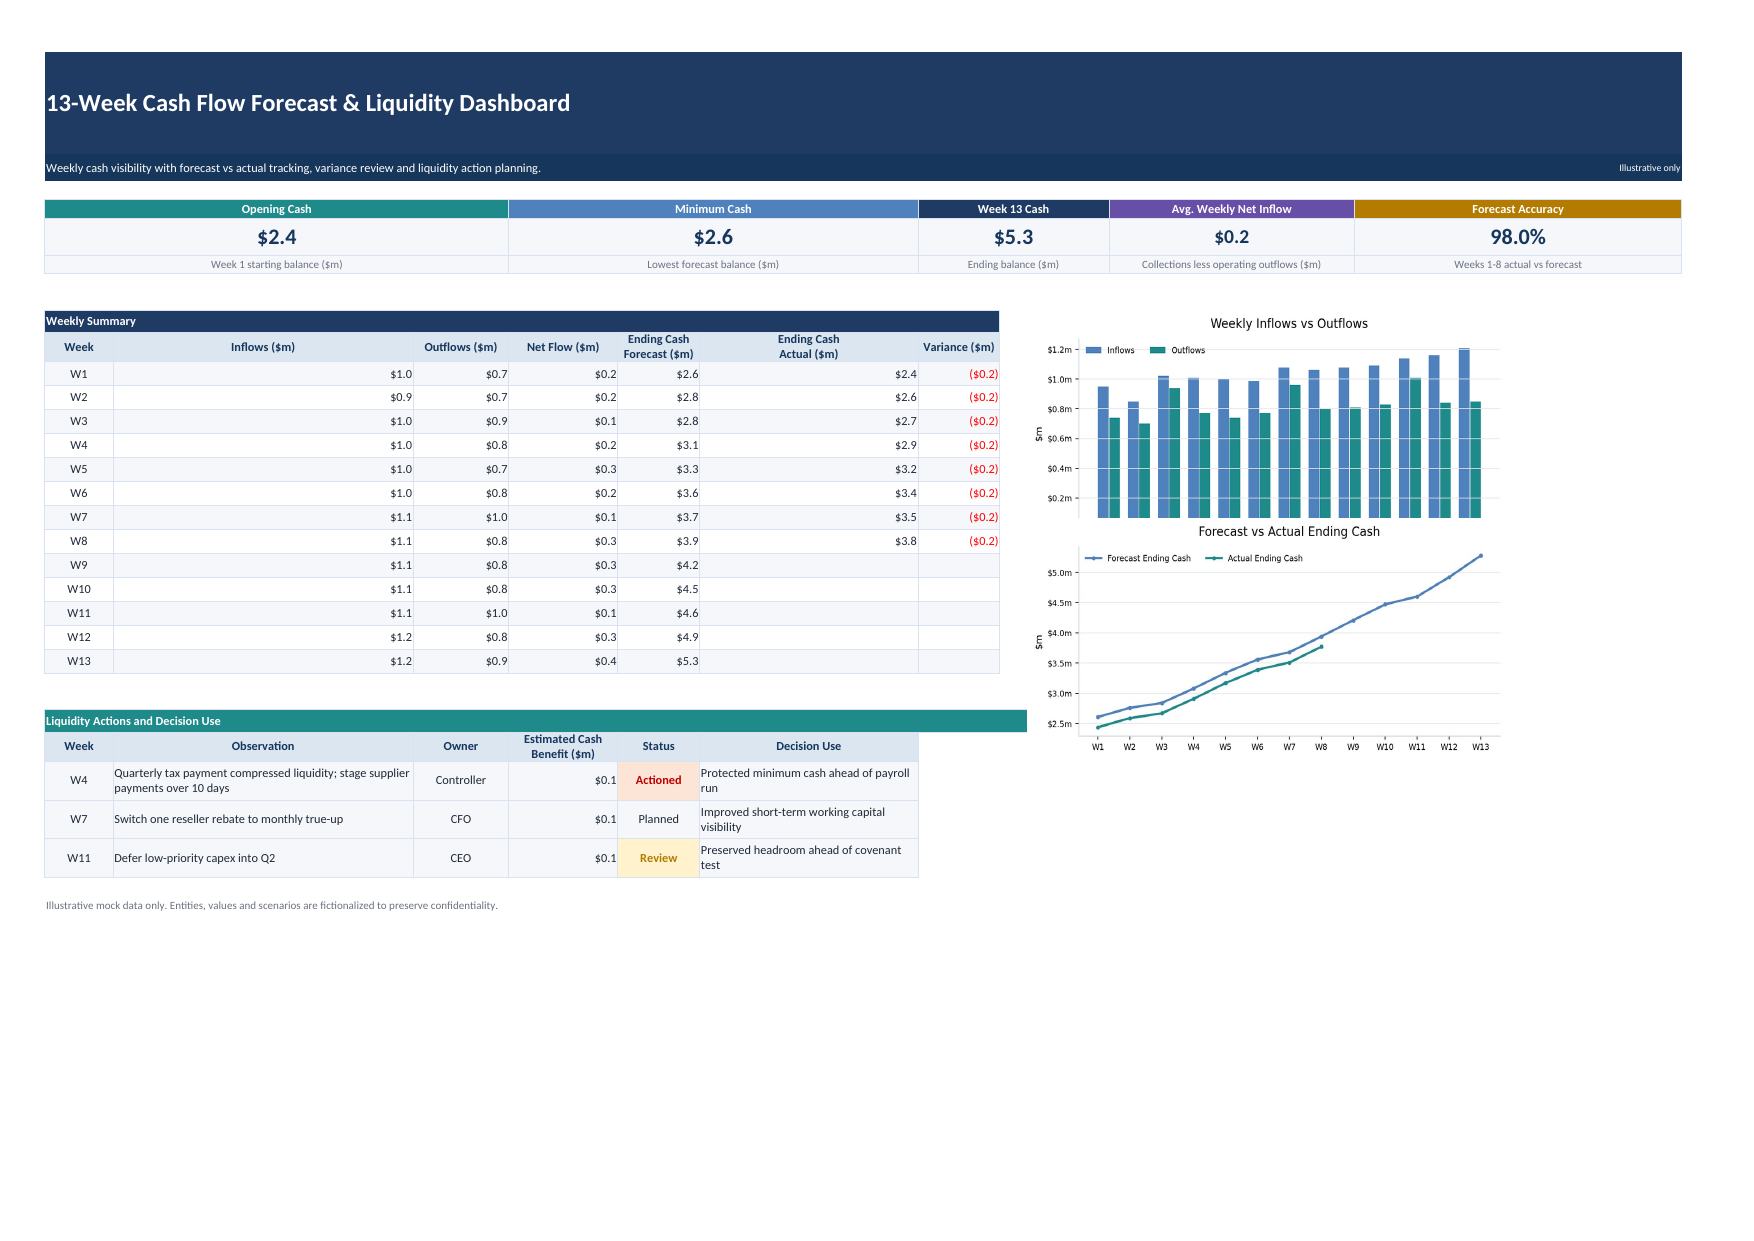Select the W9 ending cash forecast $4.2

coord(658,566)
